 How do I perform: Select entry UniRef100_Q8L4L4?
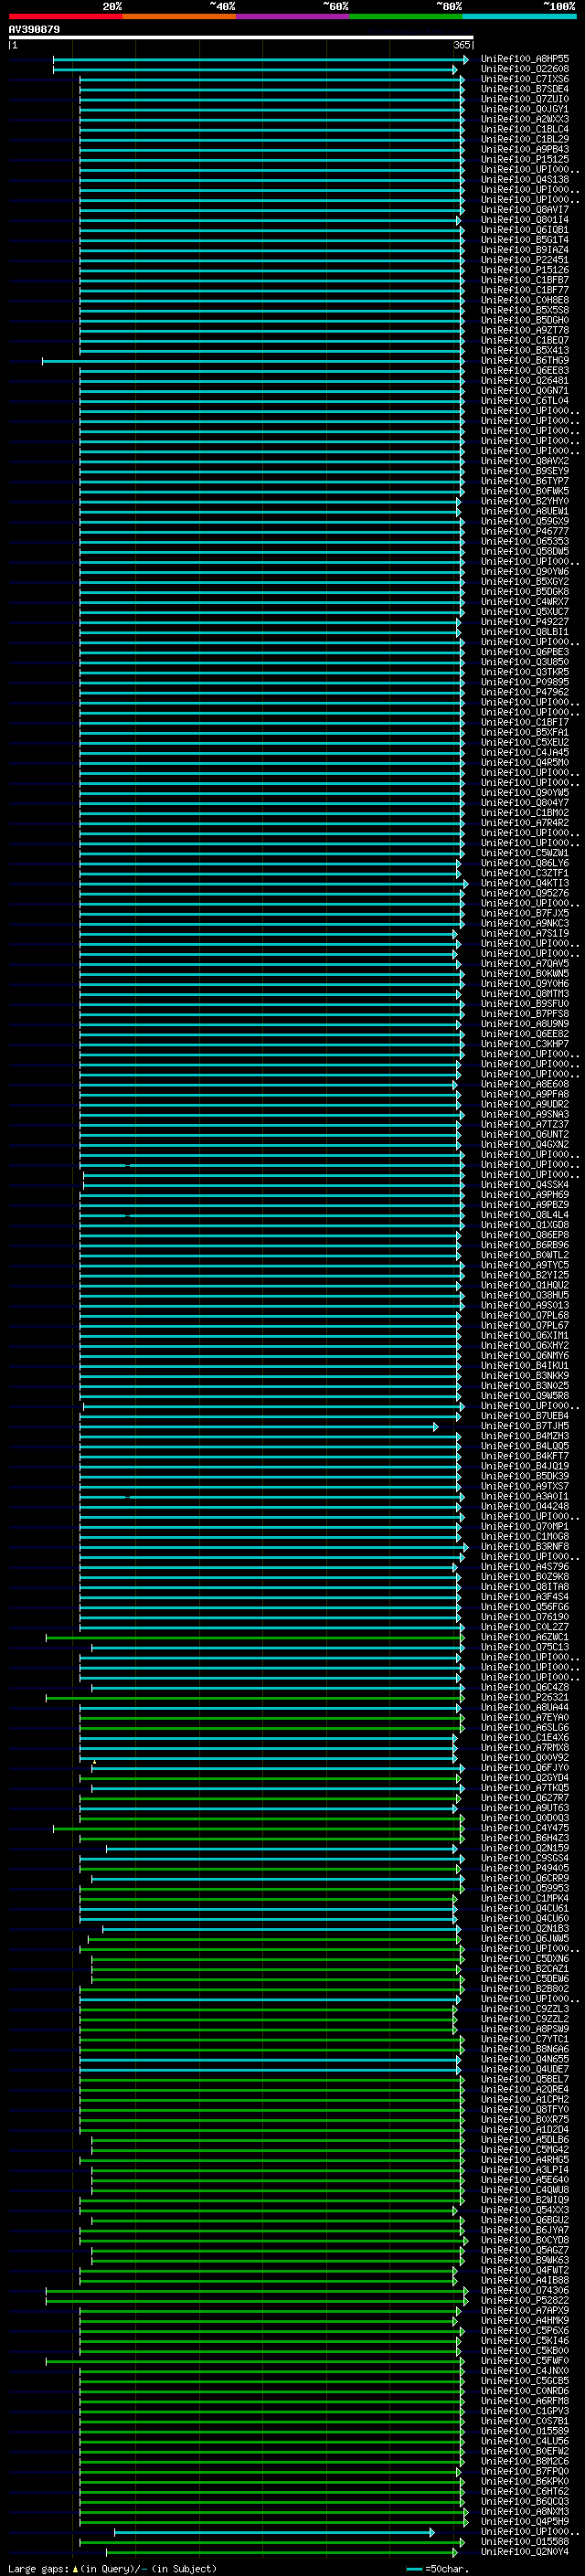pyautogui.click(x=525, y=1215)
